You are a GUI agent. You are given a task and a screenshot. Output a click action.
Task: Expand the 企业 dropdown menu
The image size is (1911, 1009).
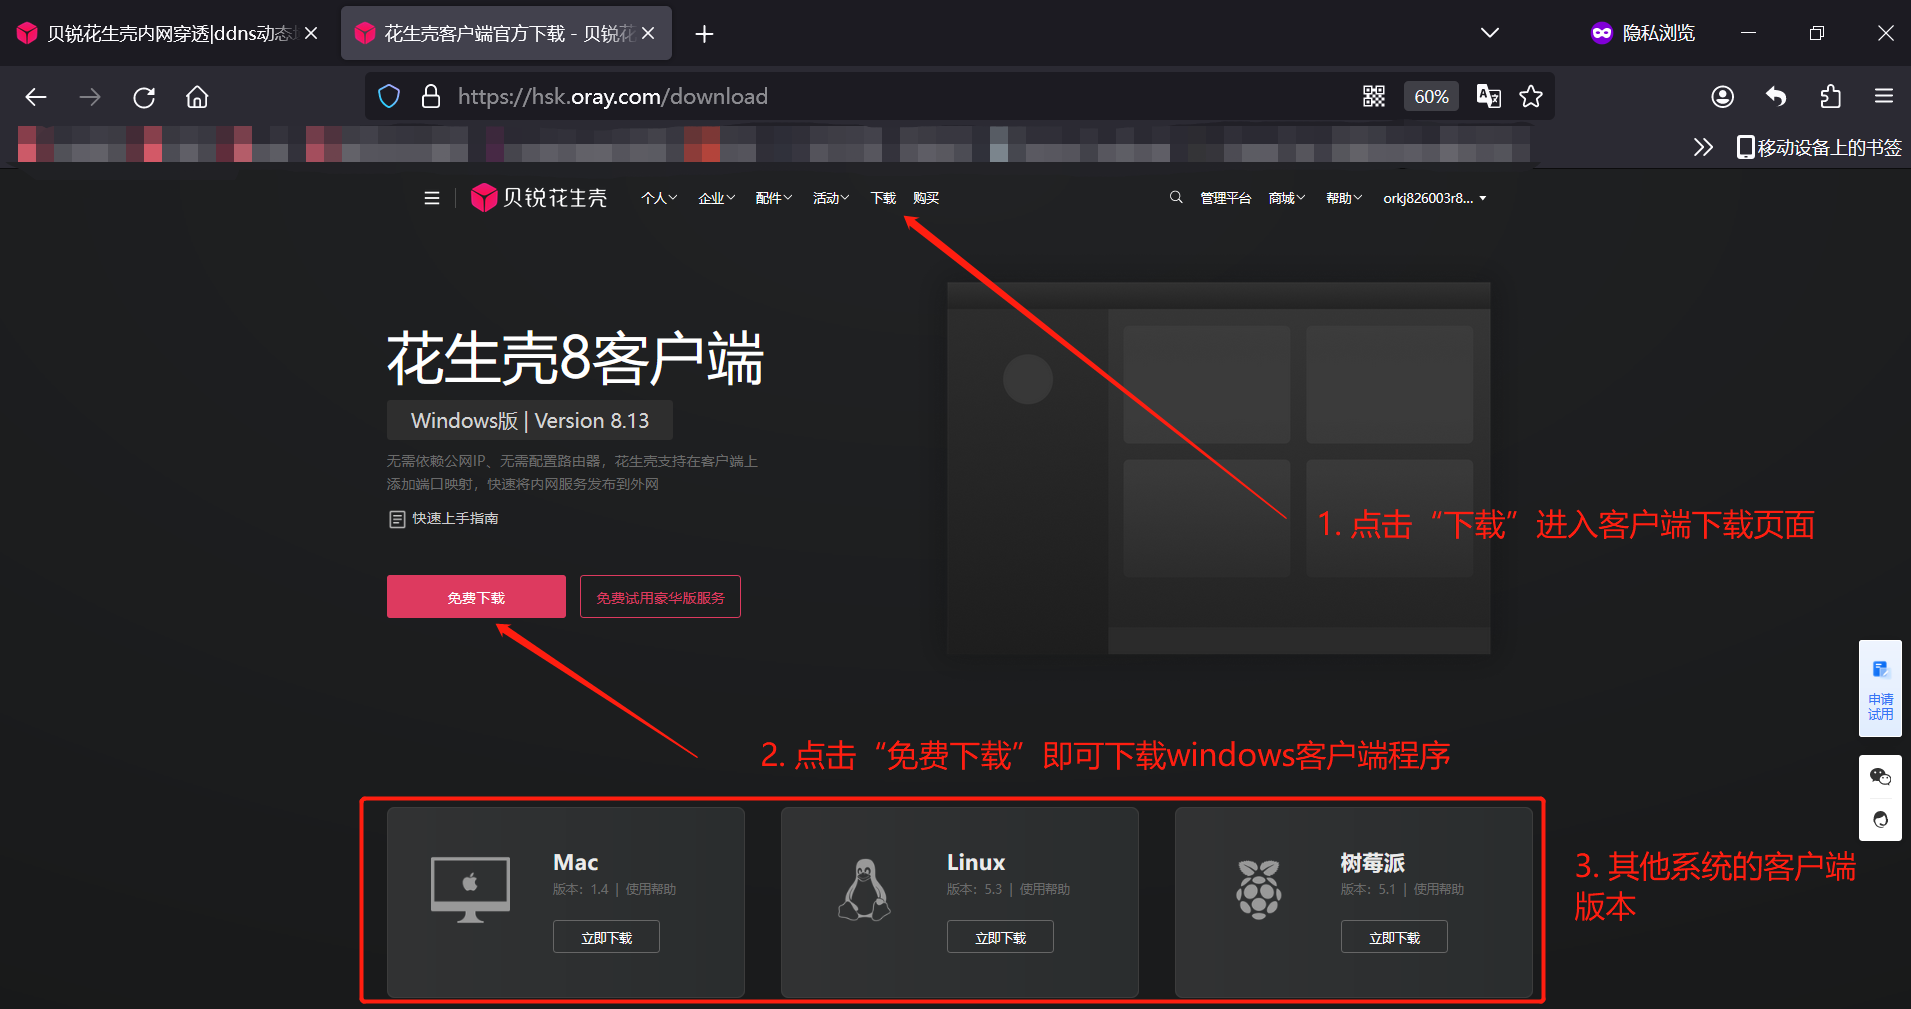click(716, 198)
